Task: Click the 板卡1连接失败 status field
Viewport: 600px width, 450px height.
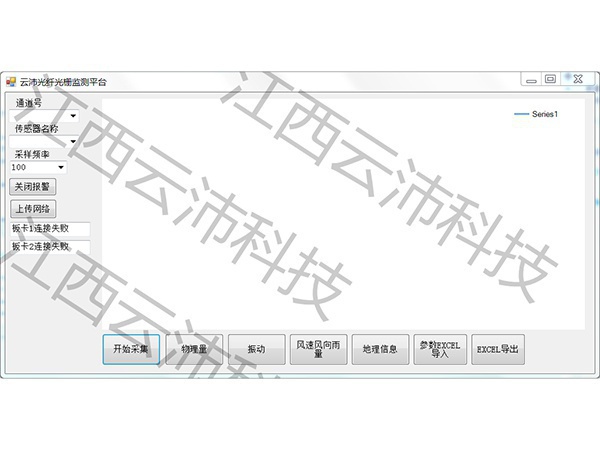Action: (49, 228)
